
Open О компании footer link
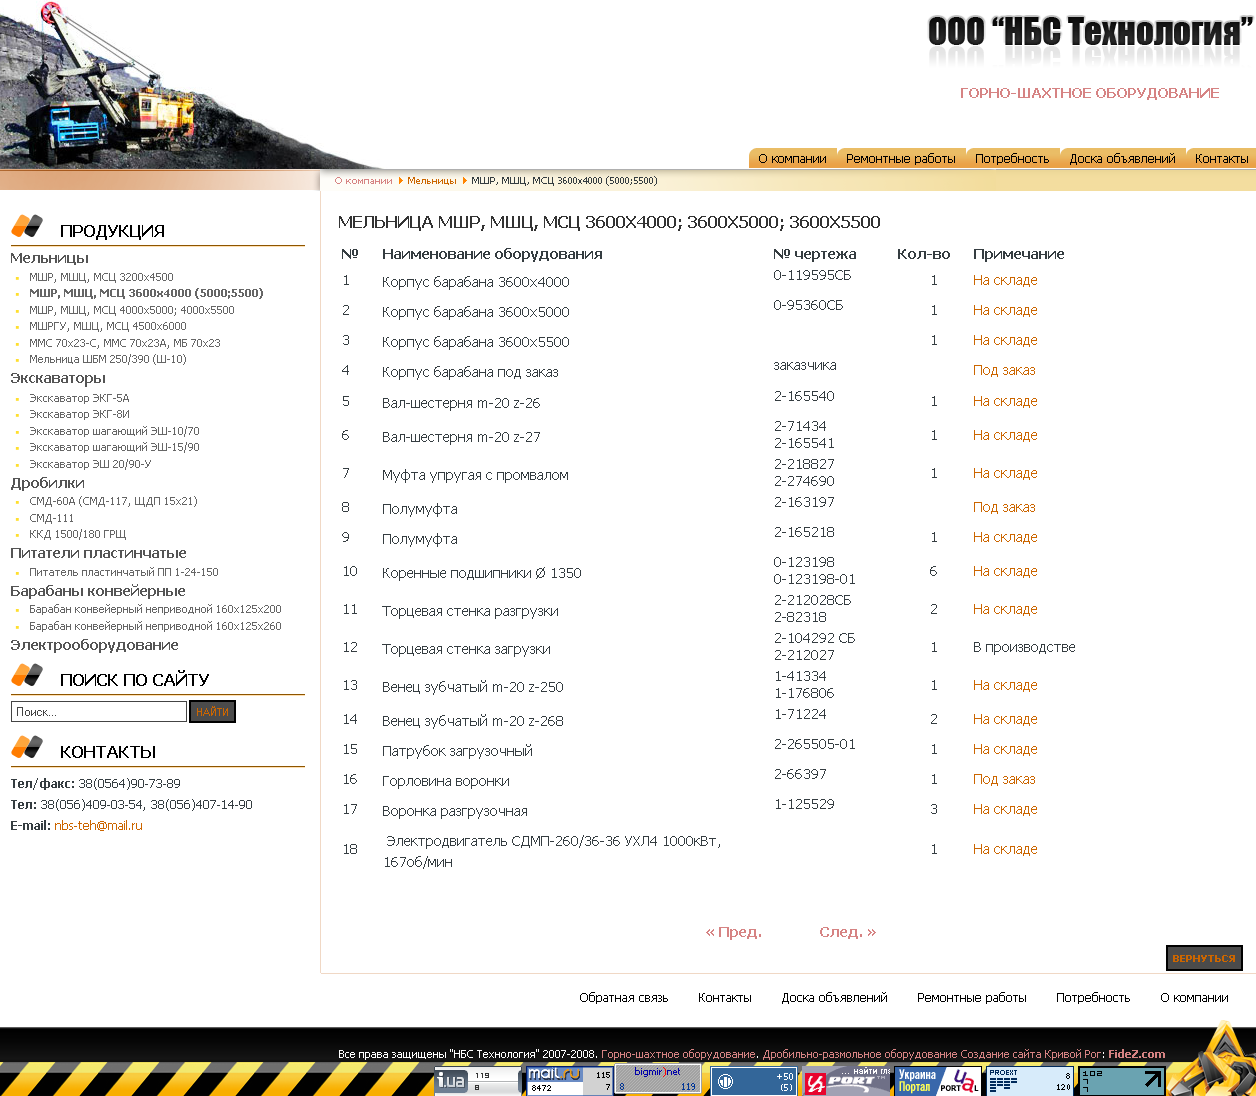[1194, 998]
